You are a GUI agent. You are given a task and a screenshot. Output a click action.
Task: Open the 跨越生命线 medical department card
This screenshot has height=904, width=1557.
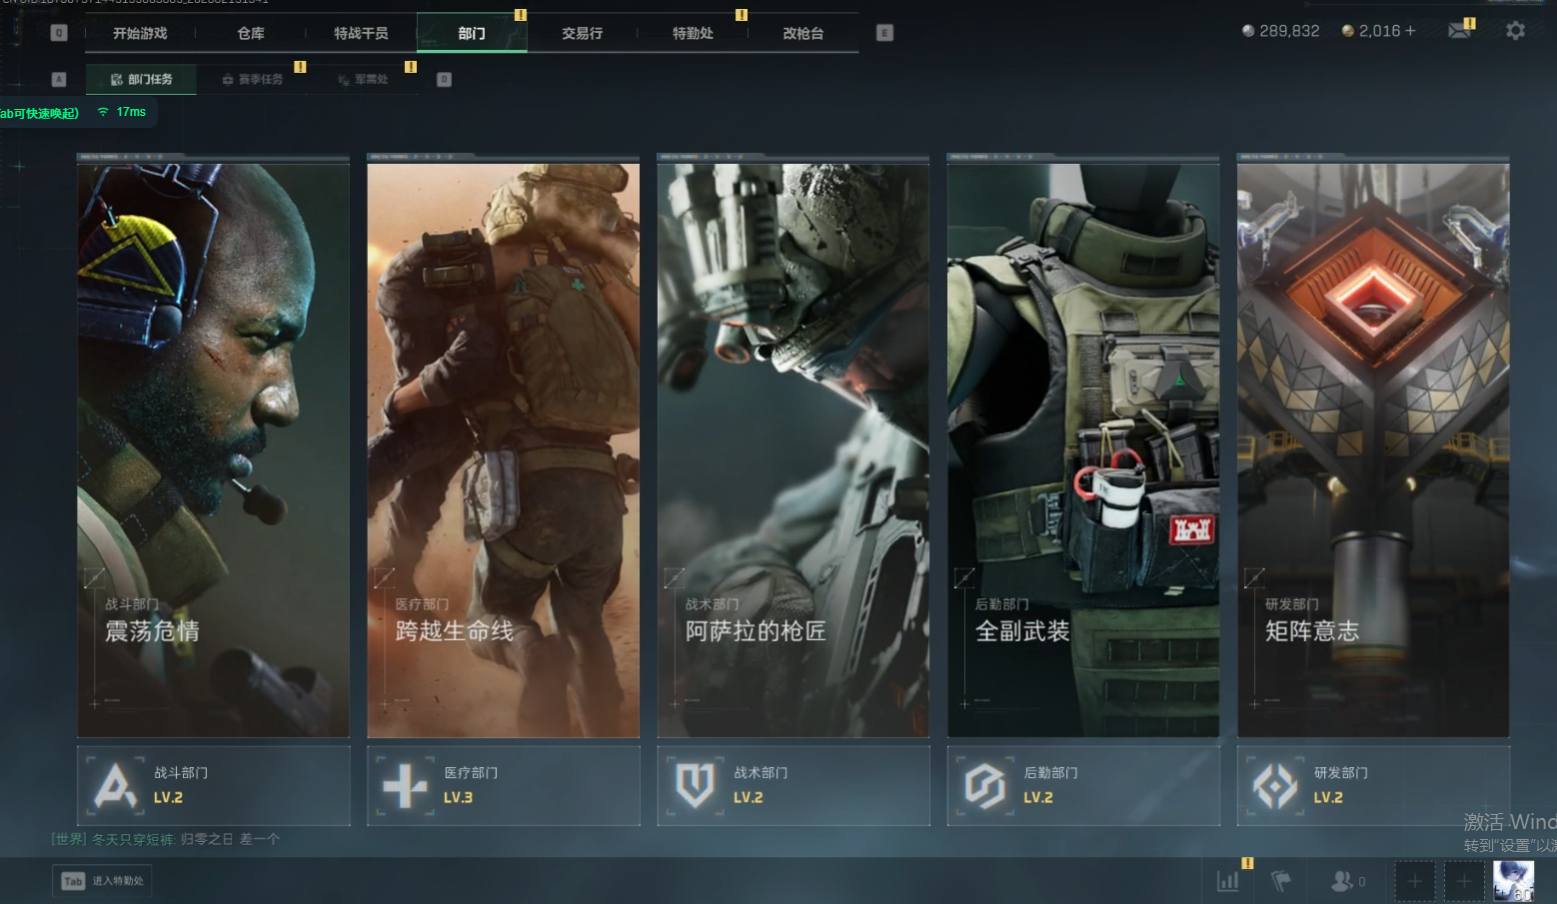point(503,448)
